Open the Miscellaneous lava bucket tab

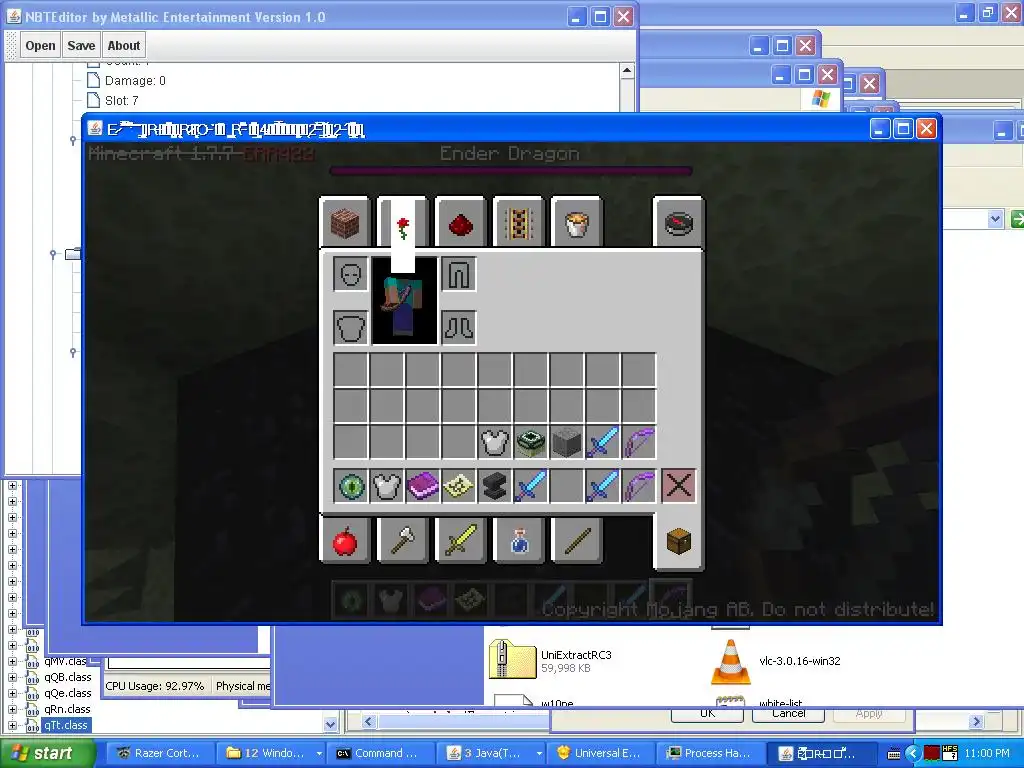tap(576, 223)
